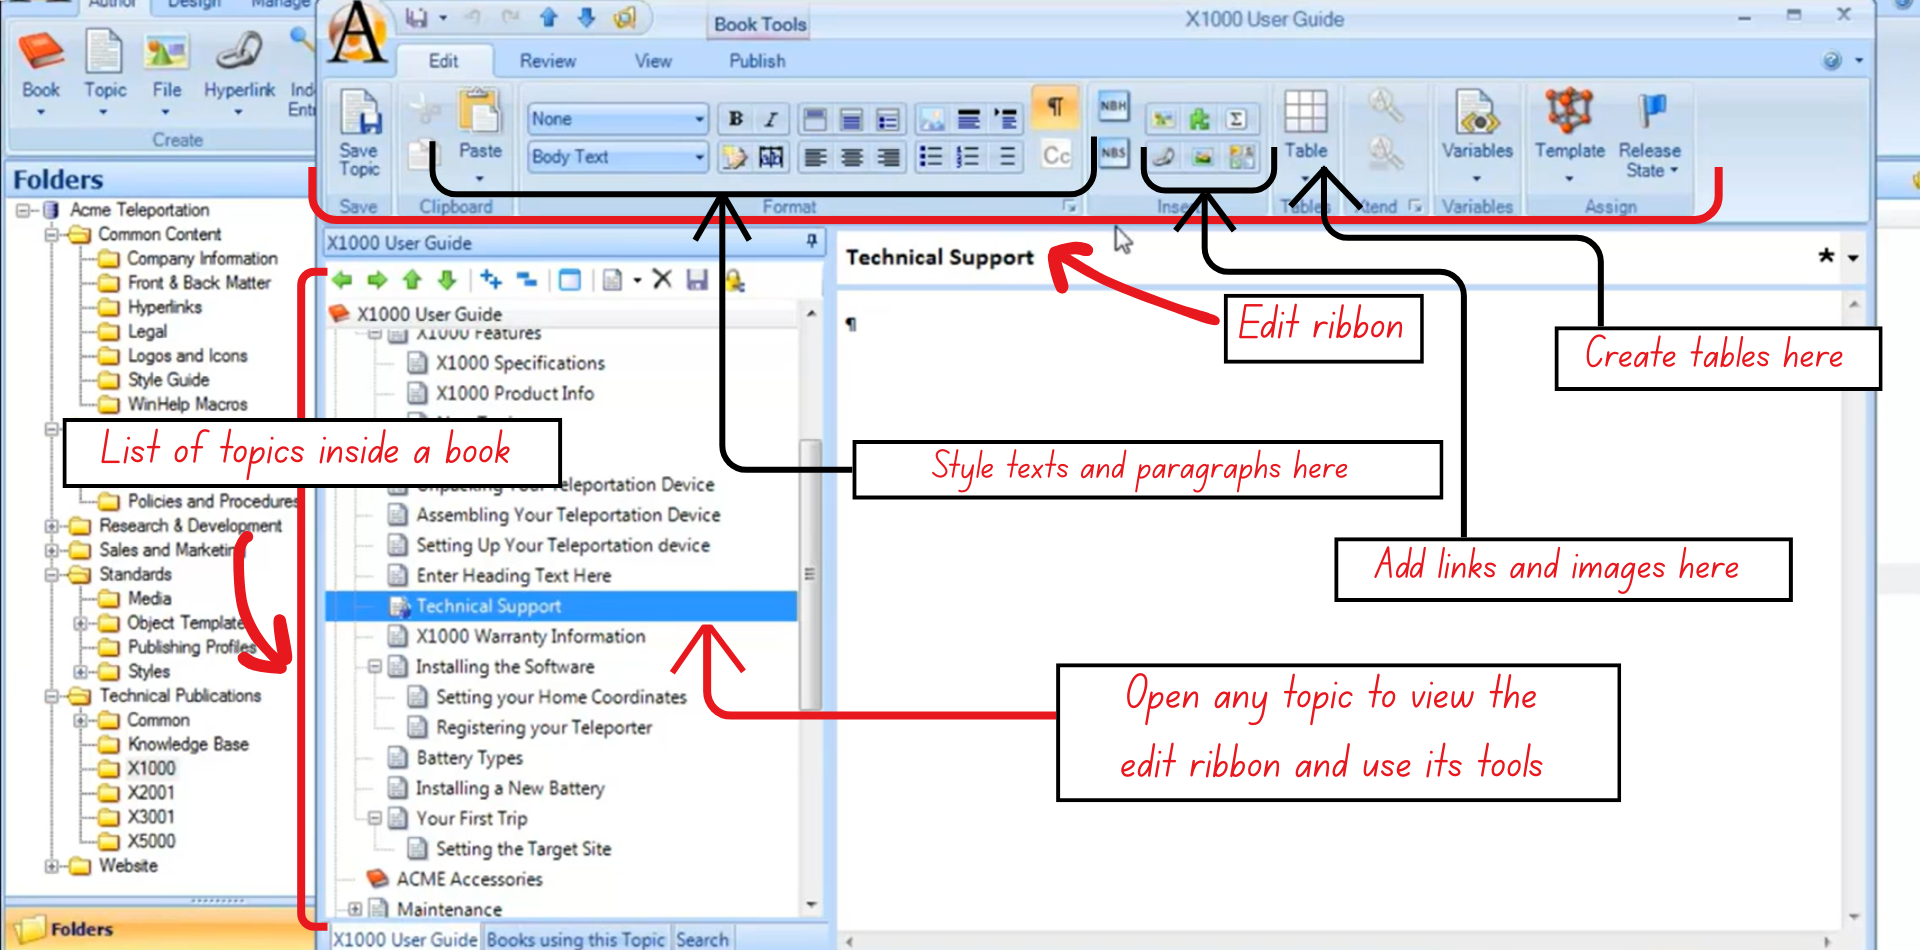The width and height of the screenshot is (1920, 950).
Task: Switch to Books using this Topic view
Action: point(575,938)
